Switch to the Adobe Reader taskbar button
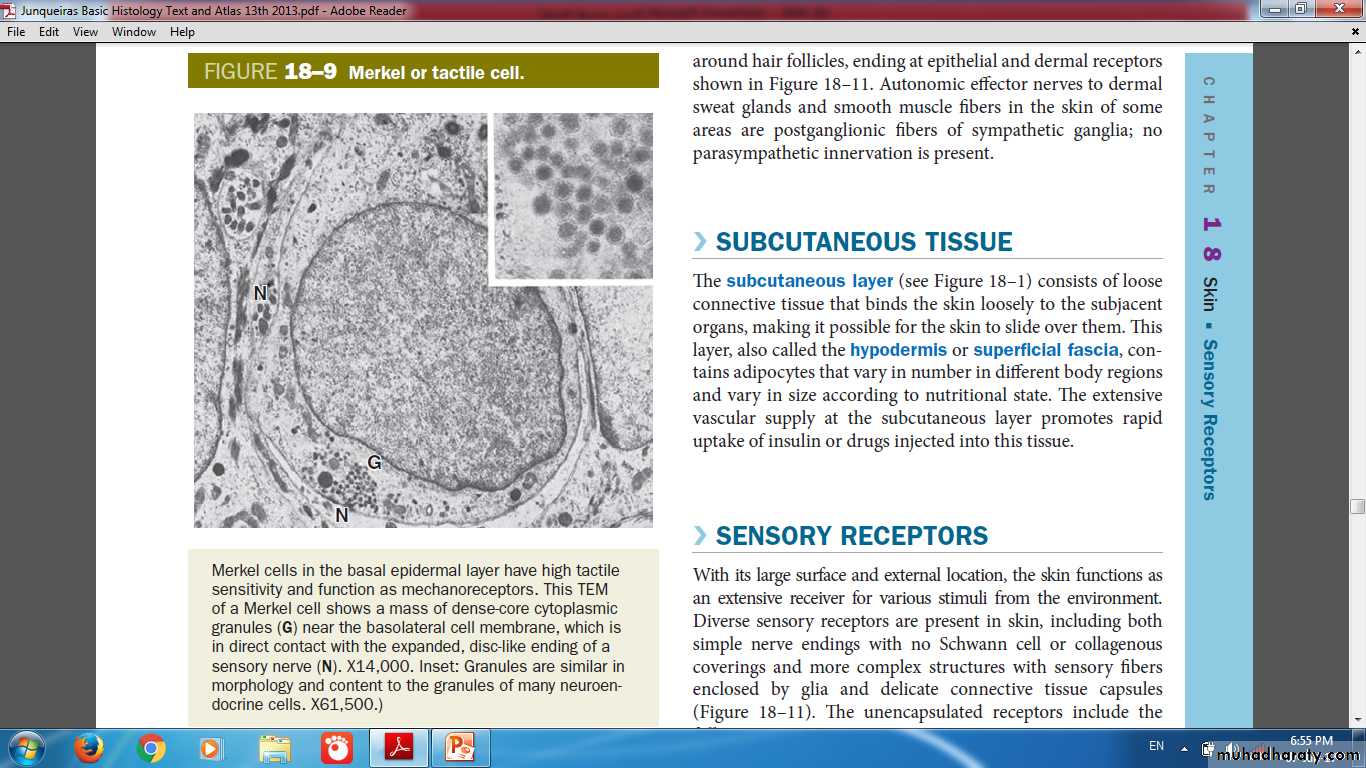This screenshot has height=768, width=1366. [399, 748]
